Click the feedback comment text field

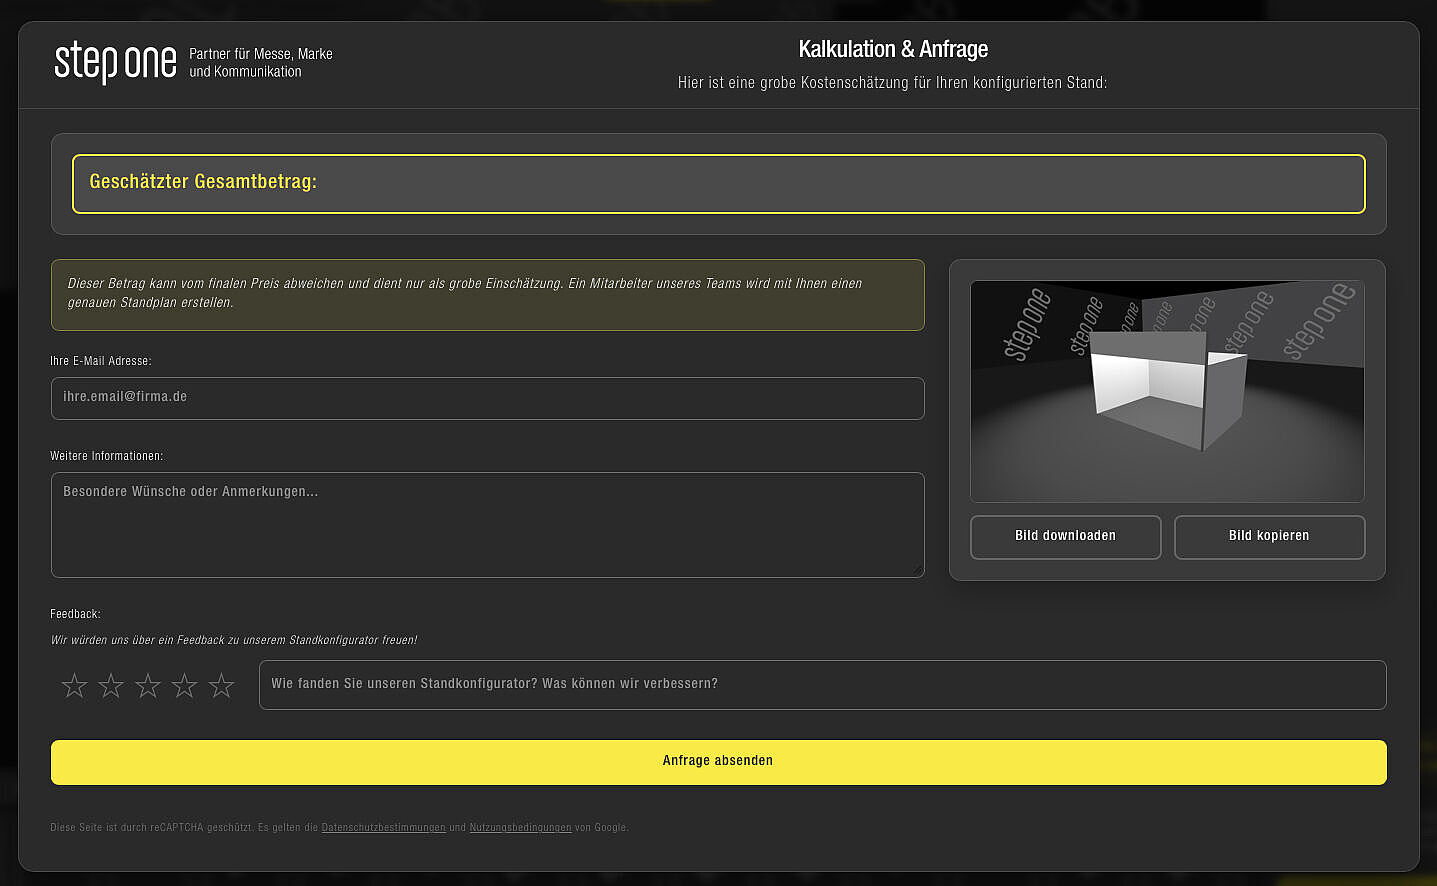822,685
